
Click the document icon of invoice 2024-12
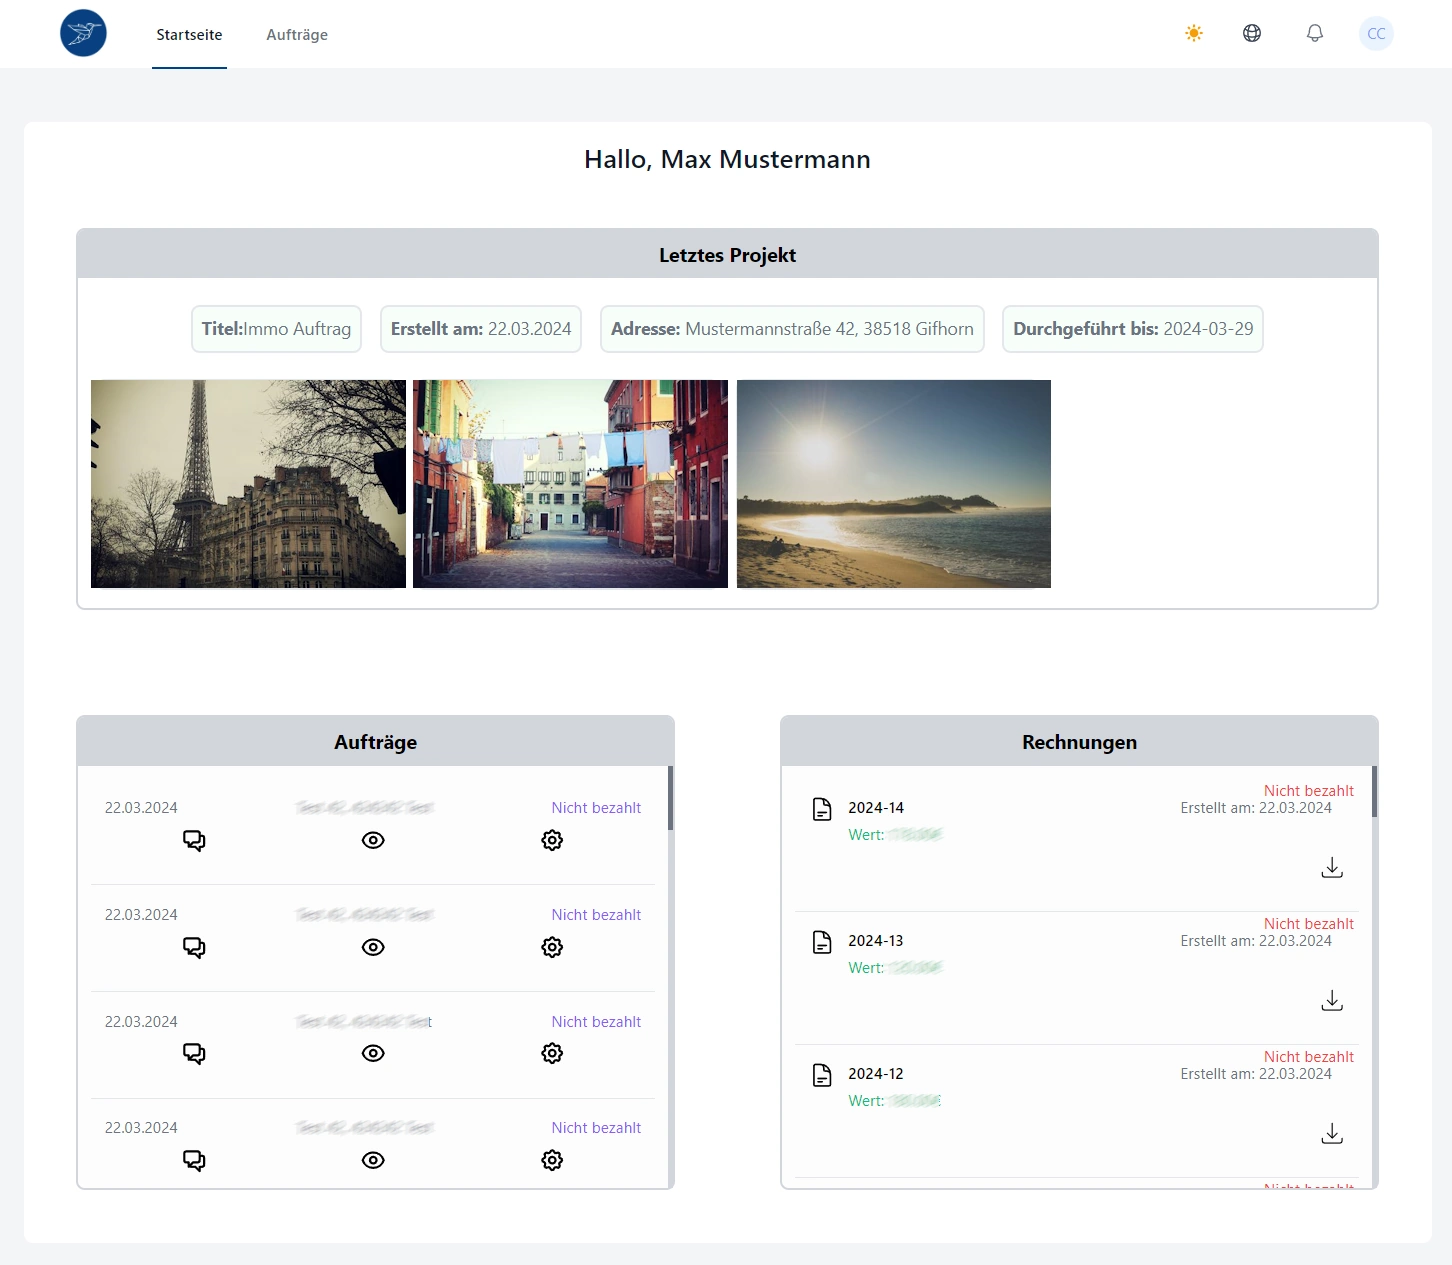click(822, 1075)
